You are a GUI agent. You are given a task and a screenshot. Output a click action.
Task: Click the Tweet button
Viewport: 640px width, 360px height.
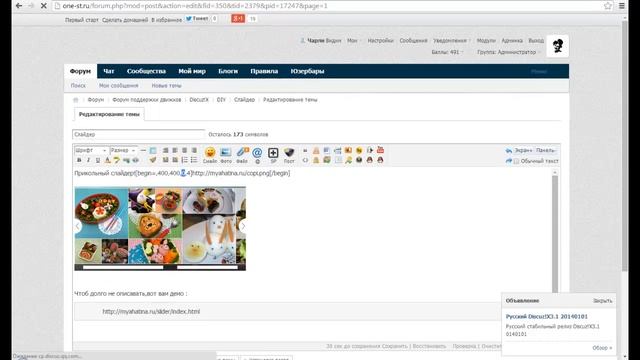(x=197, y=18)
